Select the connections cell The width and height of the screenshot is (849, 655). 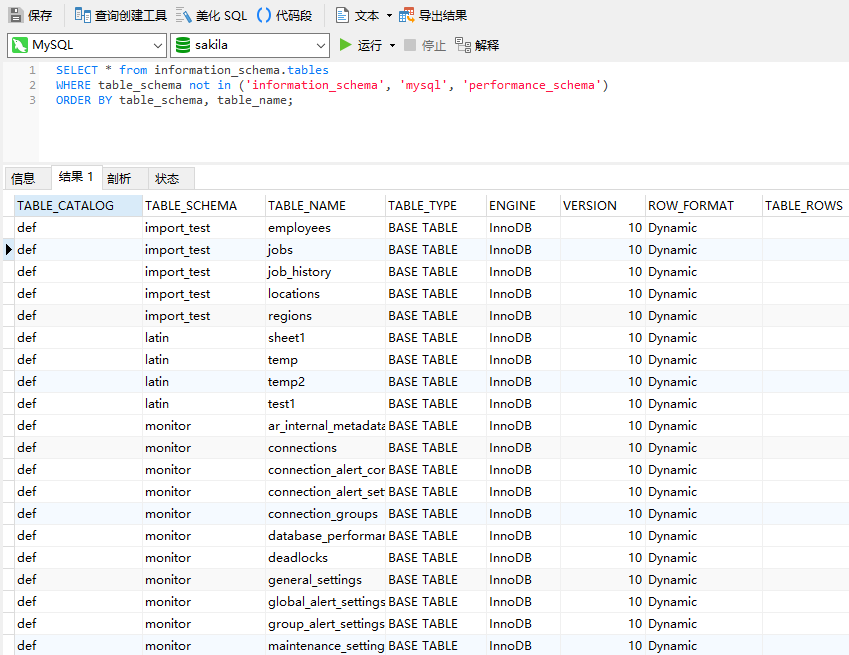coord(325,448)
